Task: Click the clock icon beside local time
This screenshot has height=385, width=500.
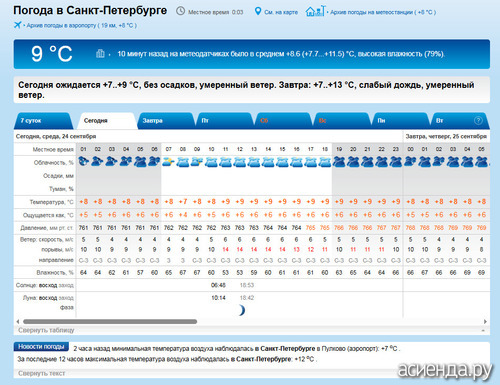Action: pos(180,11)
